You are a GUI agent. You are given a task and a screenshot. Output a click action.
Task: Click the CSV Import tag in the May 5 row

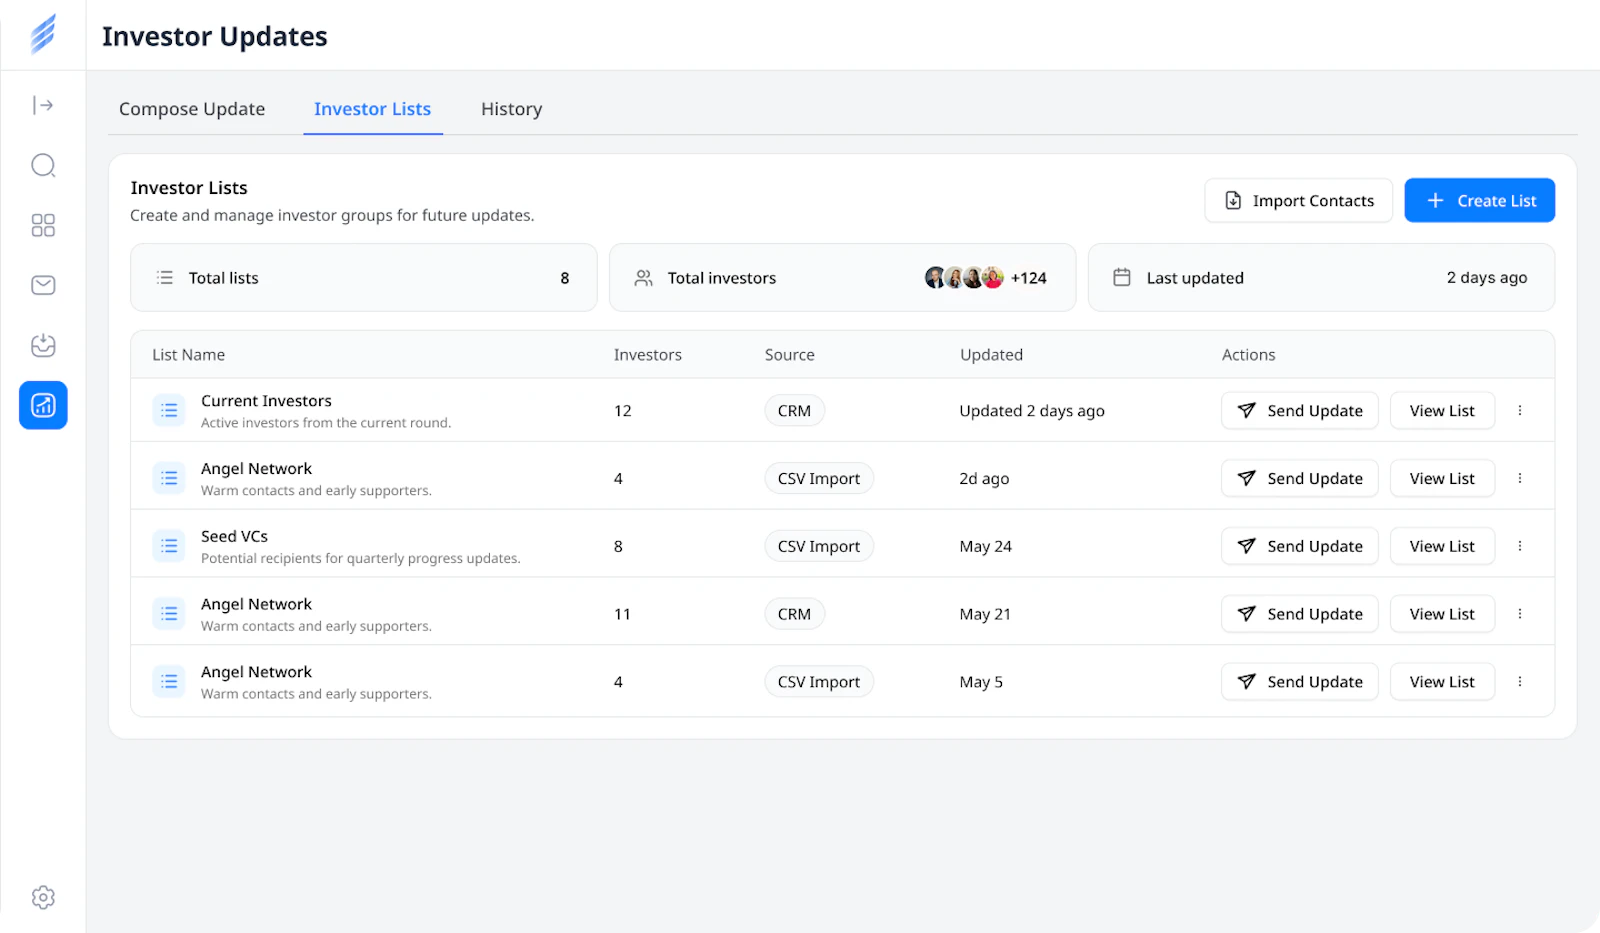pyautogui.click(x=819, y=682)
